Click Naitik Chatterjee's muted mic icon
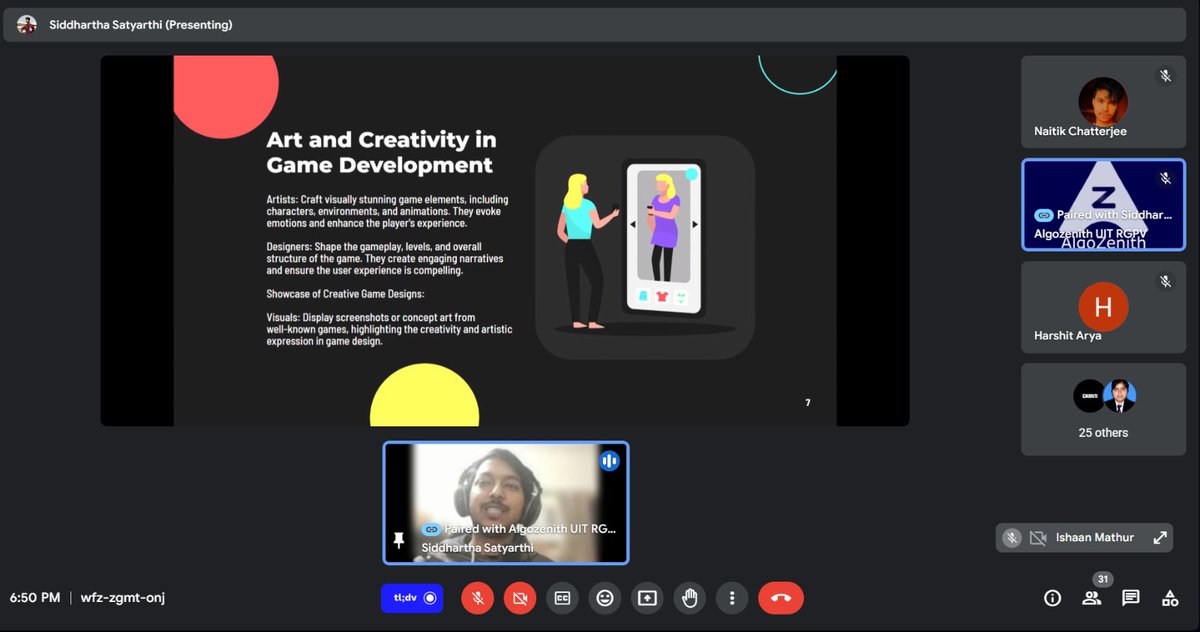Viewport: 1200px width, 632px height. pyautogui.click(x=1165, y=76)
